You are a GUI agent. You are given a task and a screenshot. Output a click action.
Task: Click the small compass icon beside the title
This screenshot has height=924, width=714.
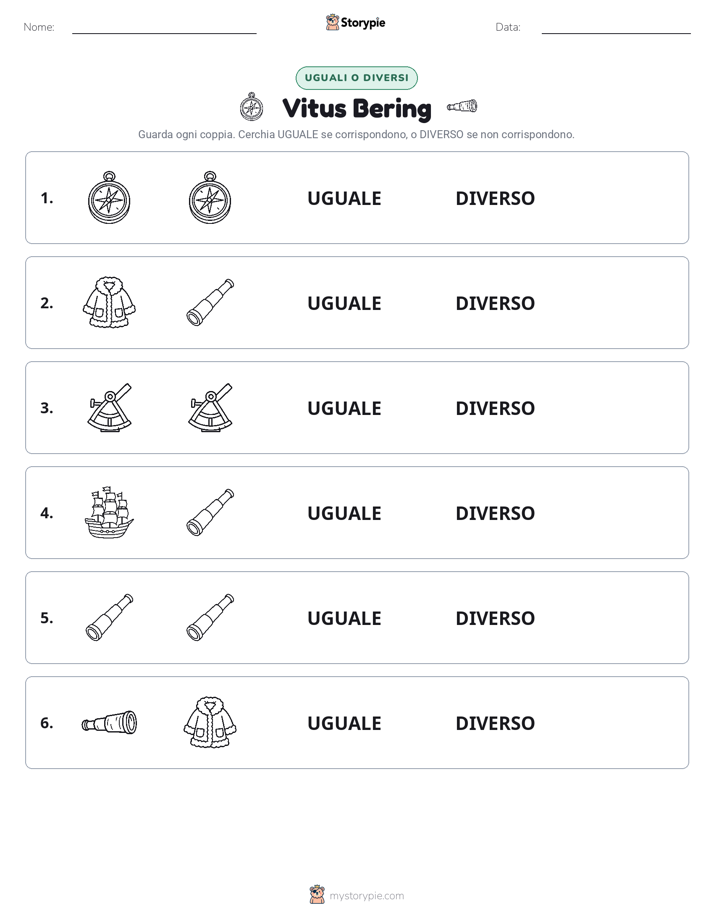pyautogui.click(x=252, y=107)
